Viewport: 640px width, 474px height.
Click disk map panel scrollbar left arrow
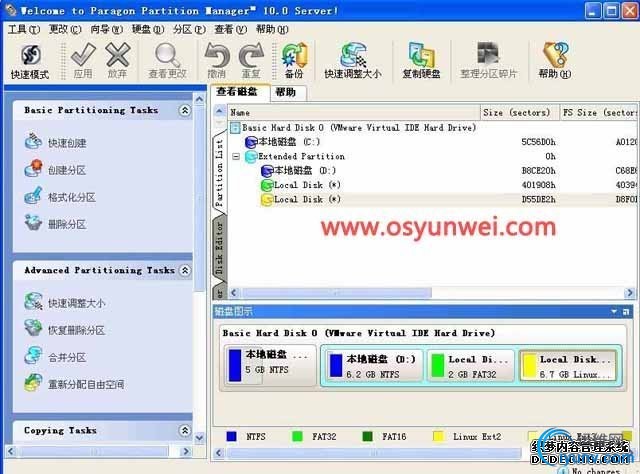tap(219, 453)
